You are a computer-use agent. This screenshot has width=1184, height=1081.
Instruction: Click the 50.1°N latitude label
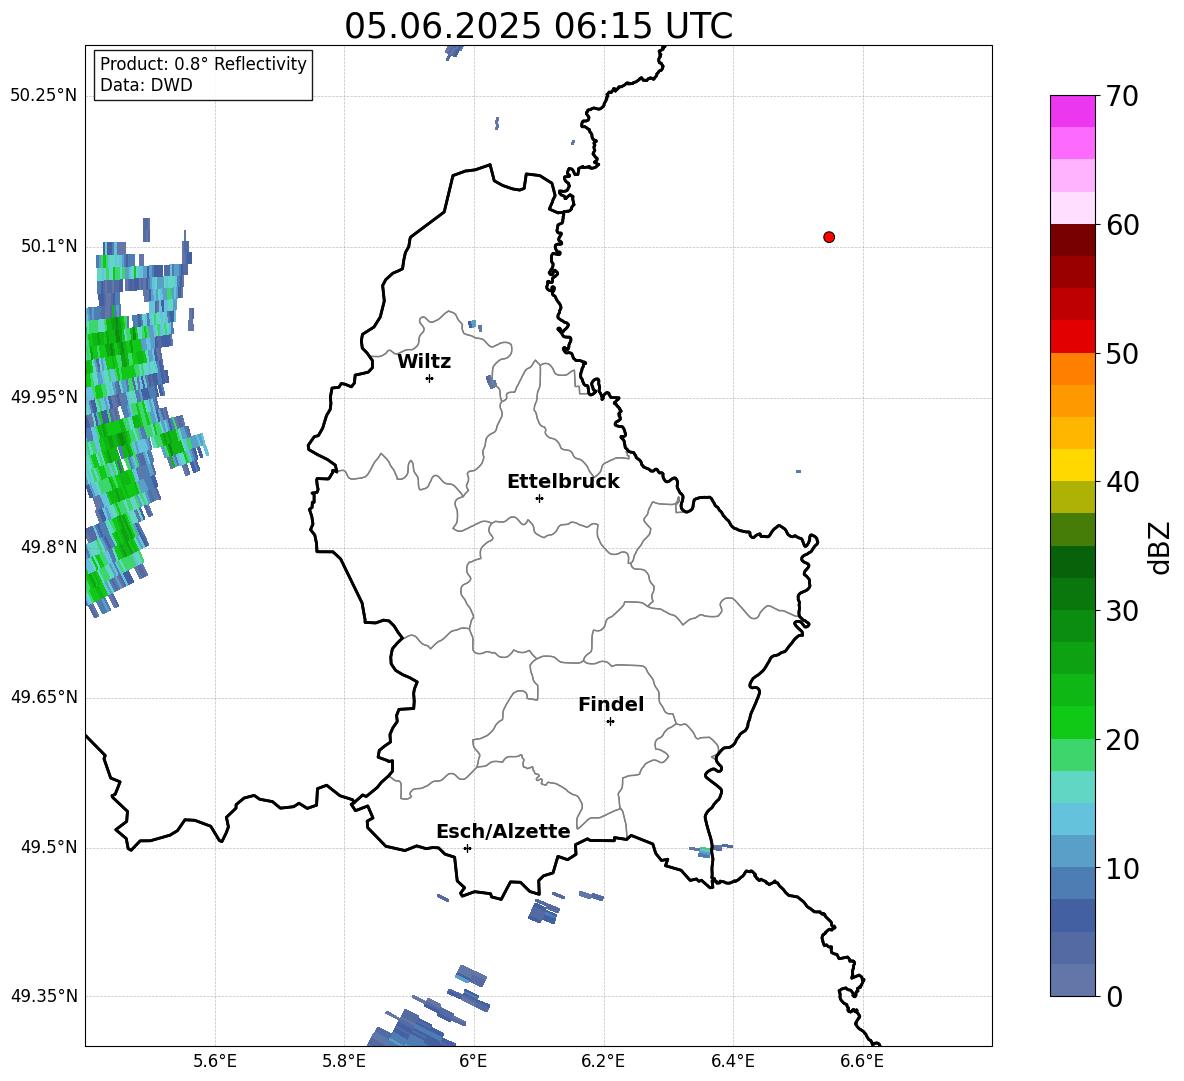[49, 246]
